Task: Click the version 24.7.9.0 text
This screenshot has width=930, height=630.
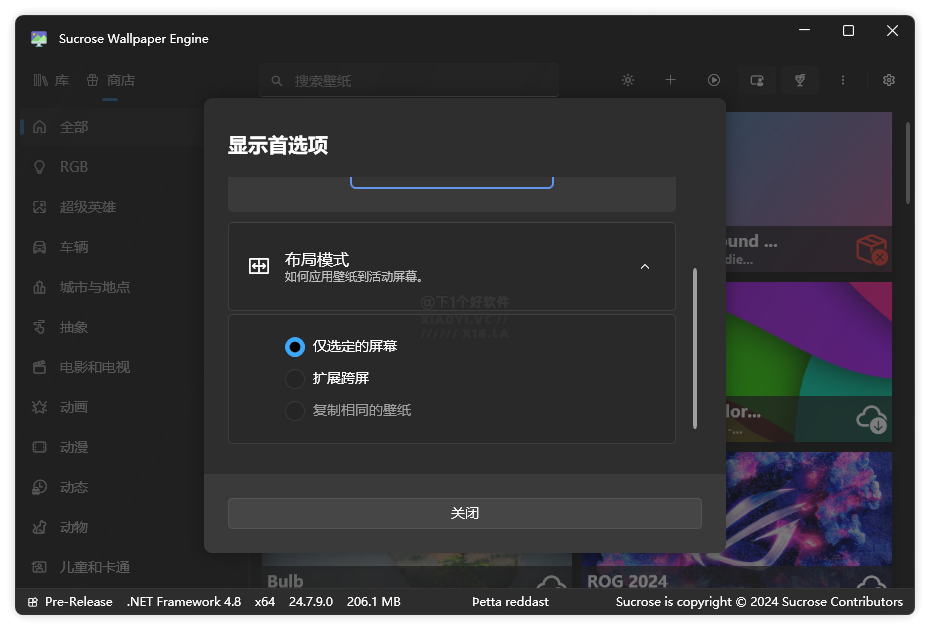Action: 311,602
